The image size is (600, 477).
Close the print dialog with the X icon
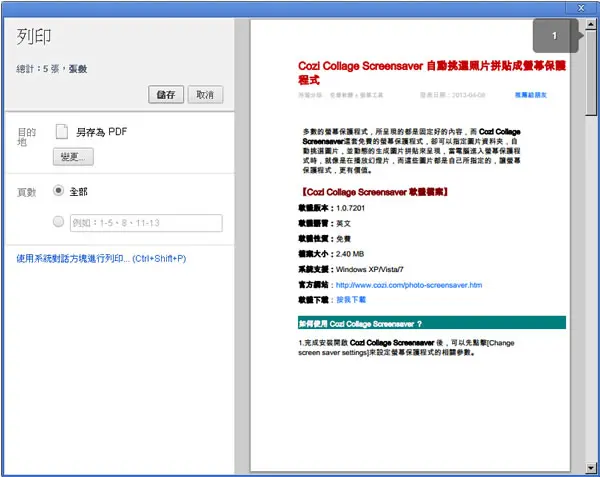coord(581,8)
